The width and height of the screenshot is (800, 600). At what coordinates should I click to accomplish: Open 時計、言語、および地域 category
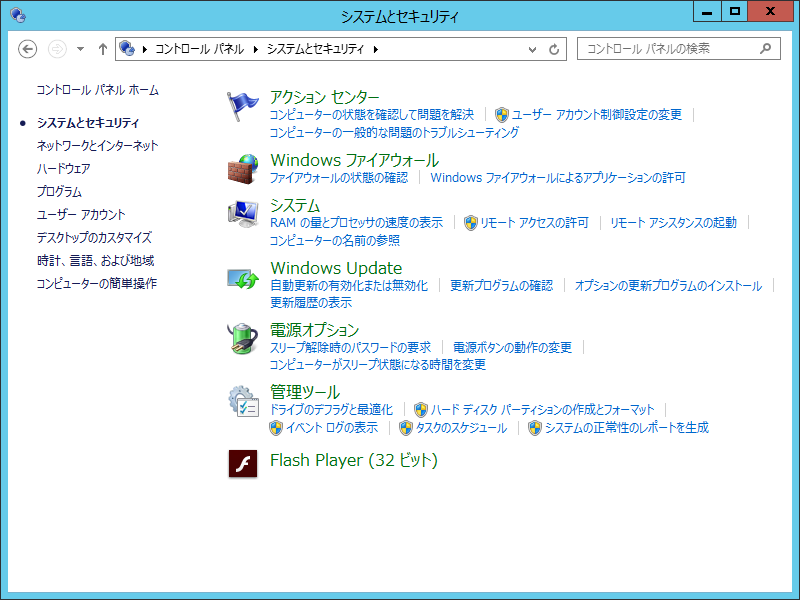pos(95,261)
